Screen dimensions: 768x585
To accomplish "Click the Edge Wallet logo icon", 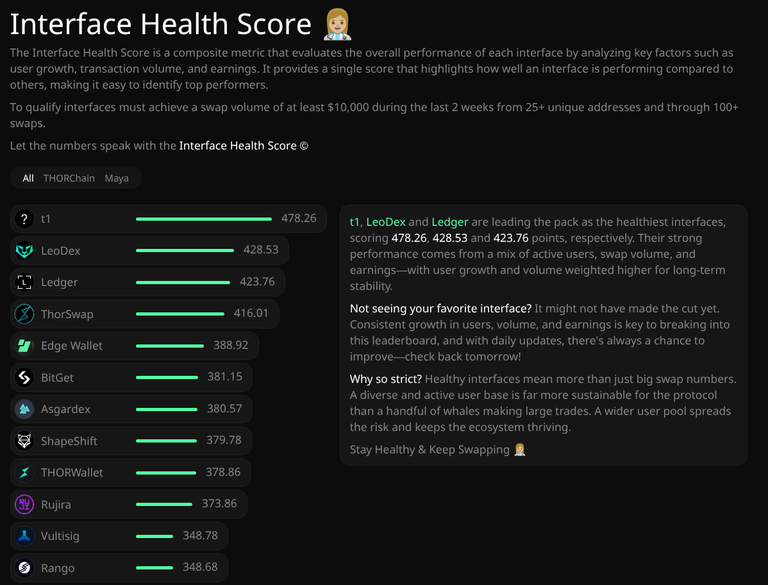I will 24,346.
